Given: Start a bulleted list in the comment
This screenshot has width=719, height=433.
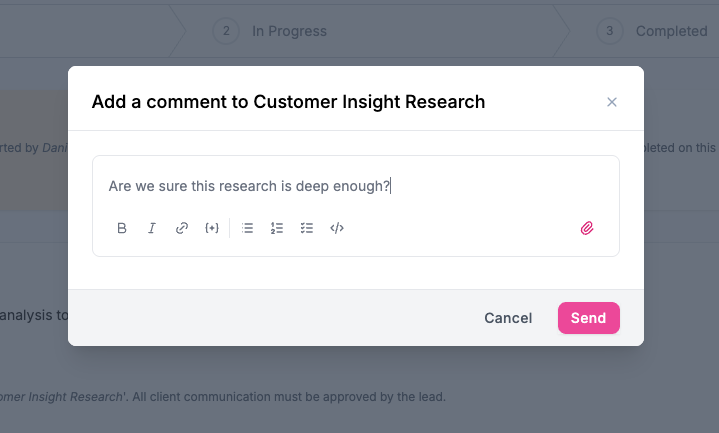Looking at the screenshot, I should (248, 228).
